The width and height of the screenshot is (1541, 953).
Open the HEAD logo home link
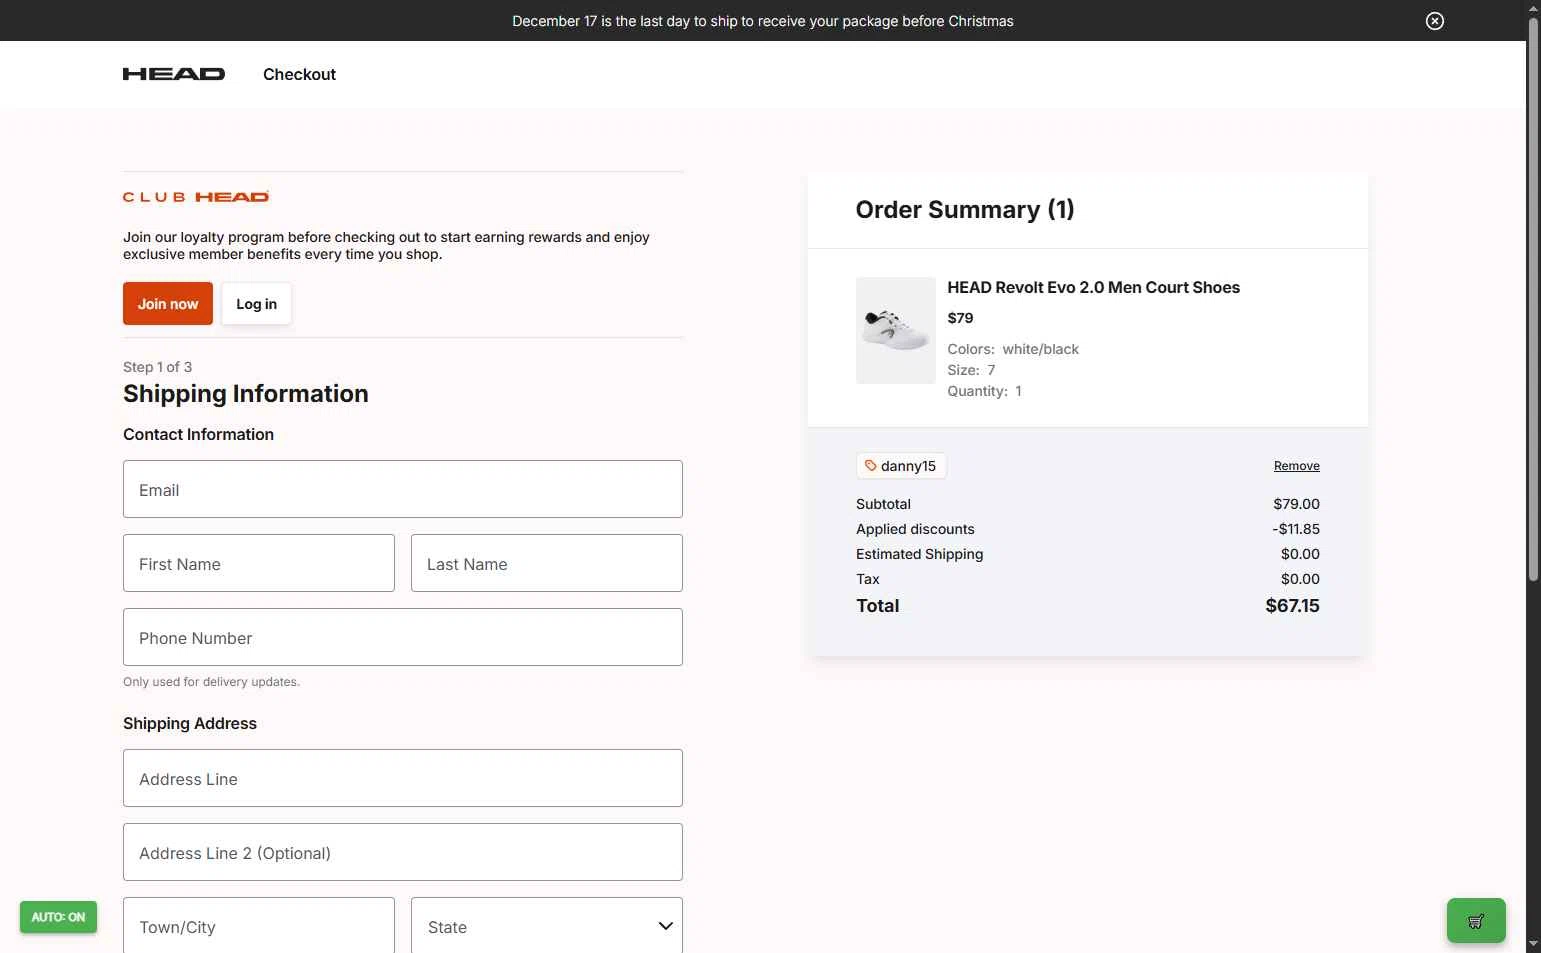[x=174, y=74]
